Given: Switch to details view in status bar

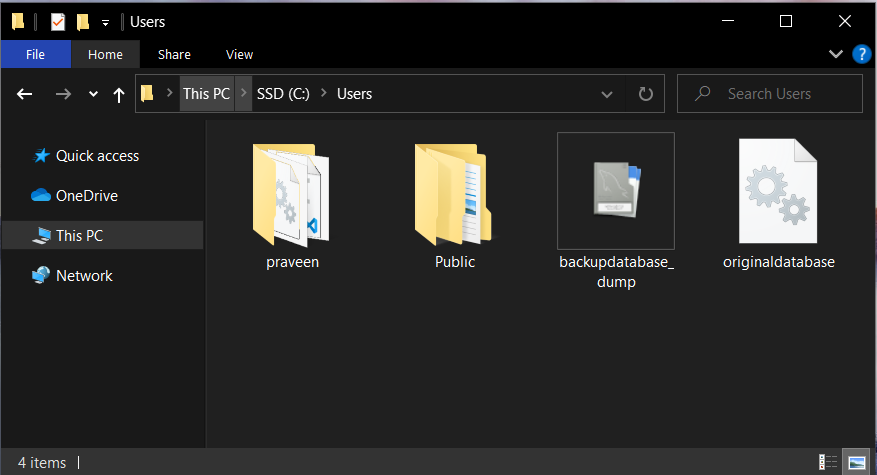Looking at the screenshot, I should (x=828, y=462).
